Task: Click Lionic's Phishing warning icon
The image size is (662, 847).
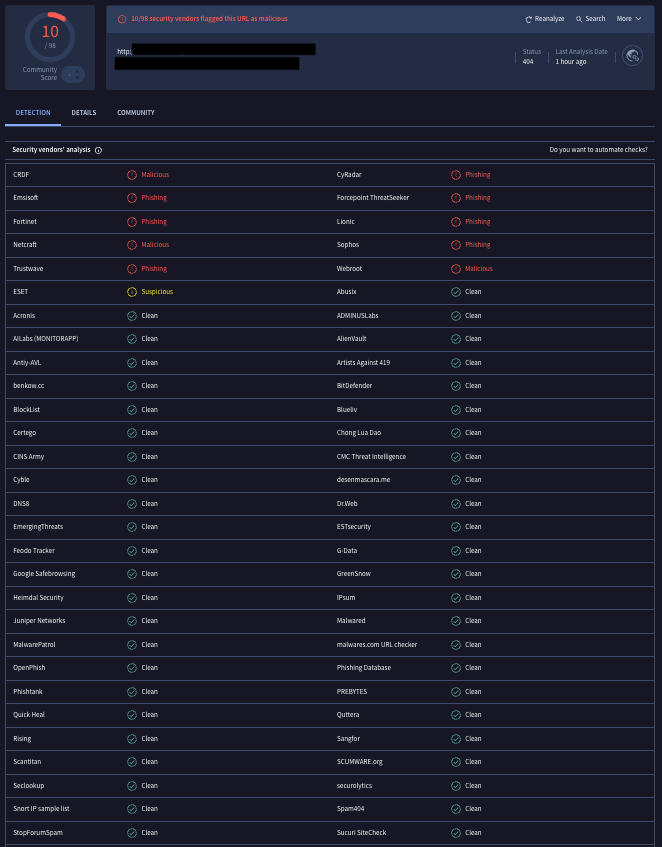Action: click(x=456, y=222)
